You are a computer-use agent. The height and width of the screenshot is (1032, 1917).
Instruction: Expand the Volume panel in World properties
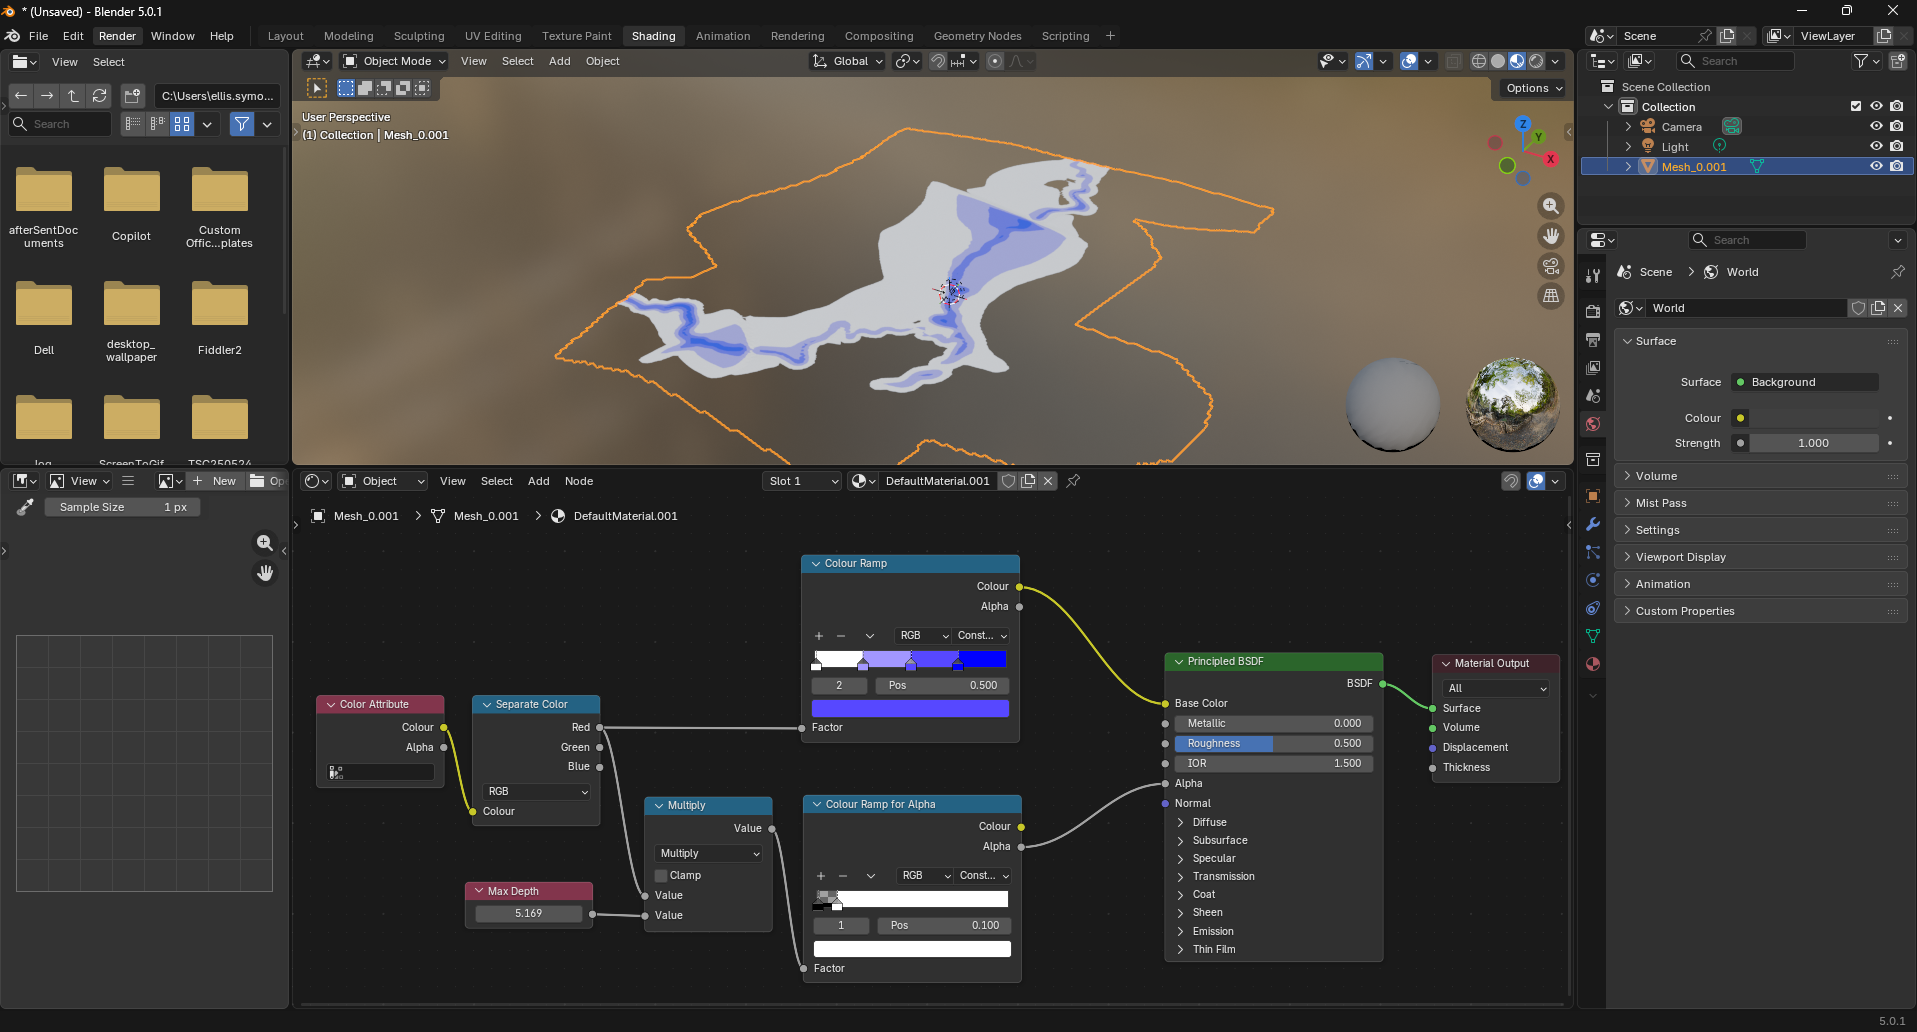coord(1656,476)
